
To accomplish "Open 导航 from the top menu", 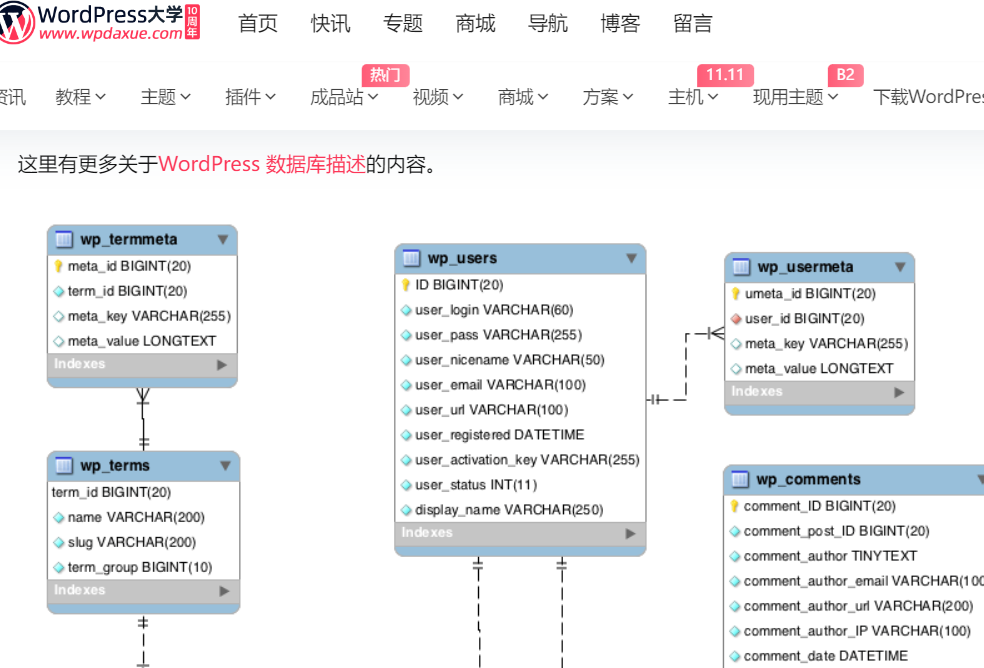I will pyautogui.click(x=548, y=24).
